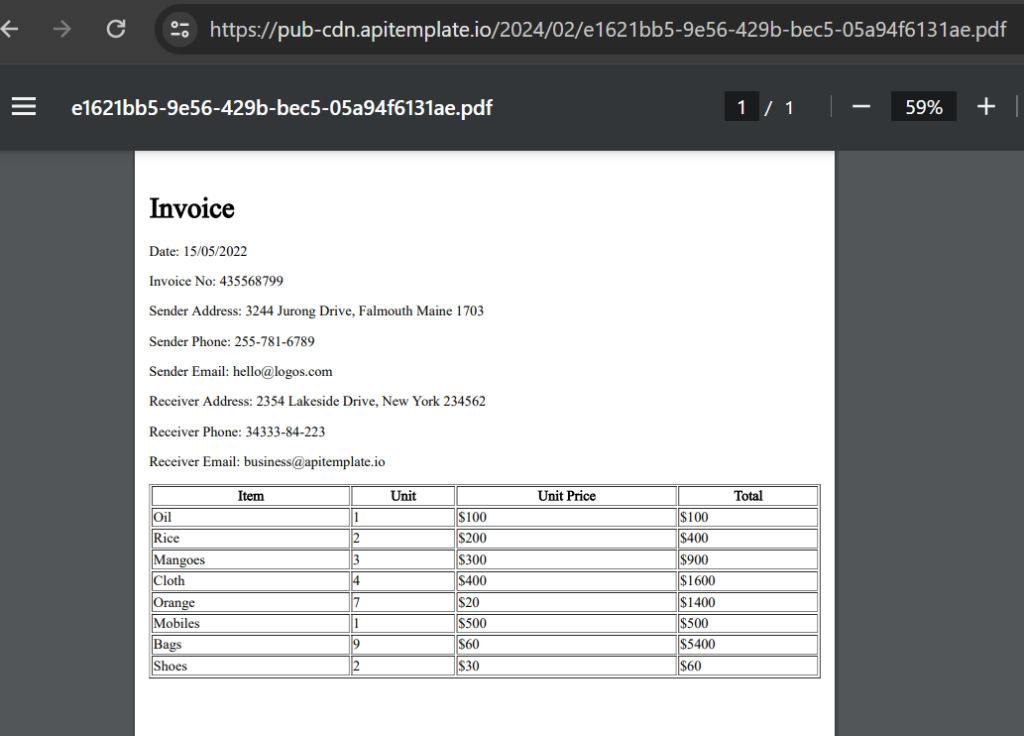This screenshot has height=736, width=1024.
Task: Open site information icon in address bar
Action: pos(180,29)
